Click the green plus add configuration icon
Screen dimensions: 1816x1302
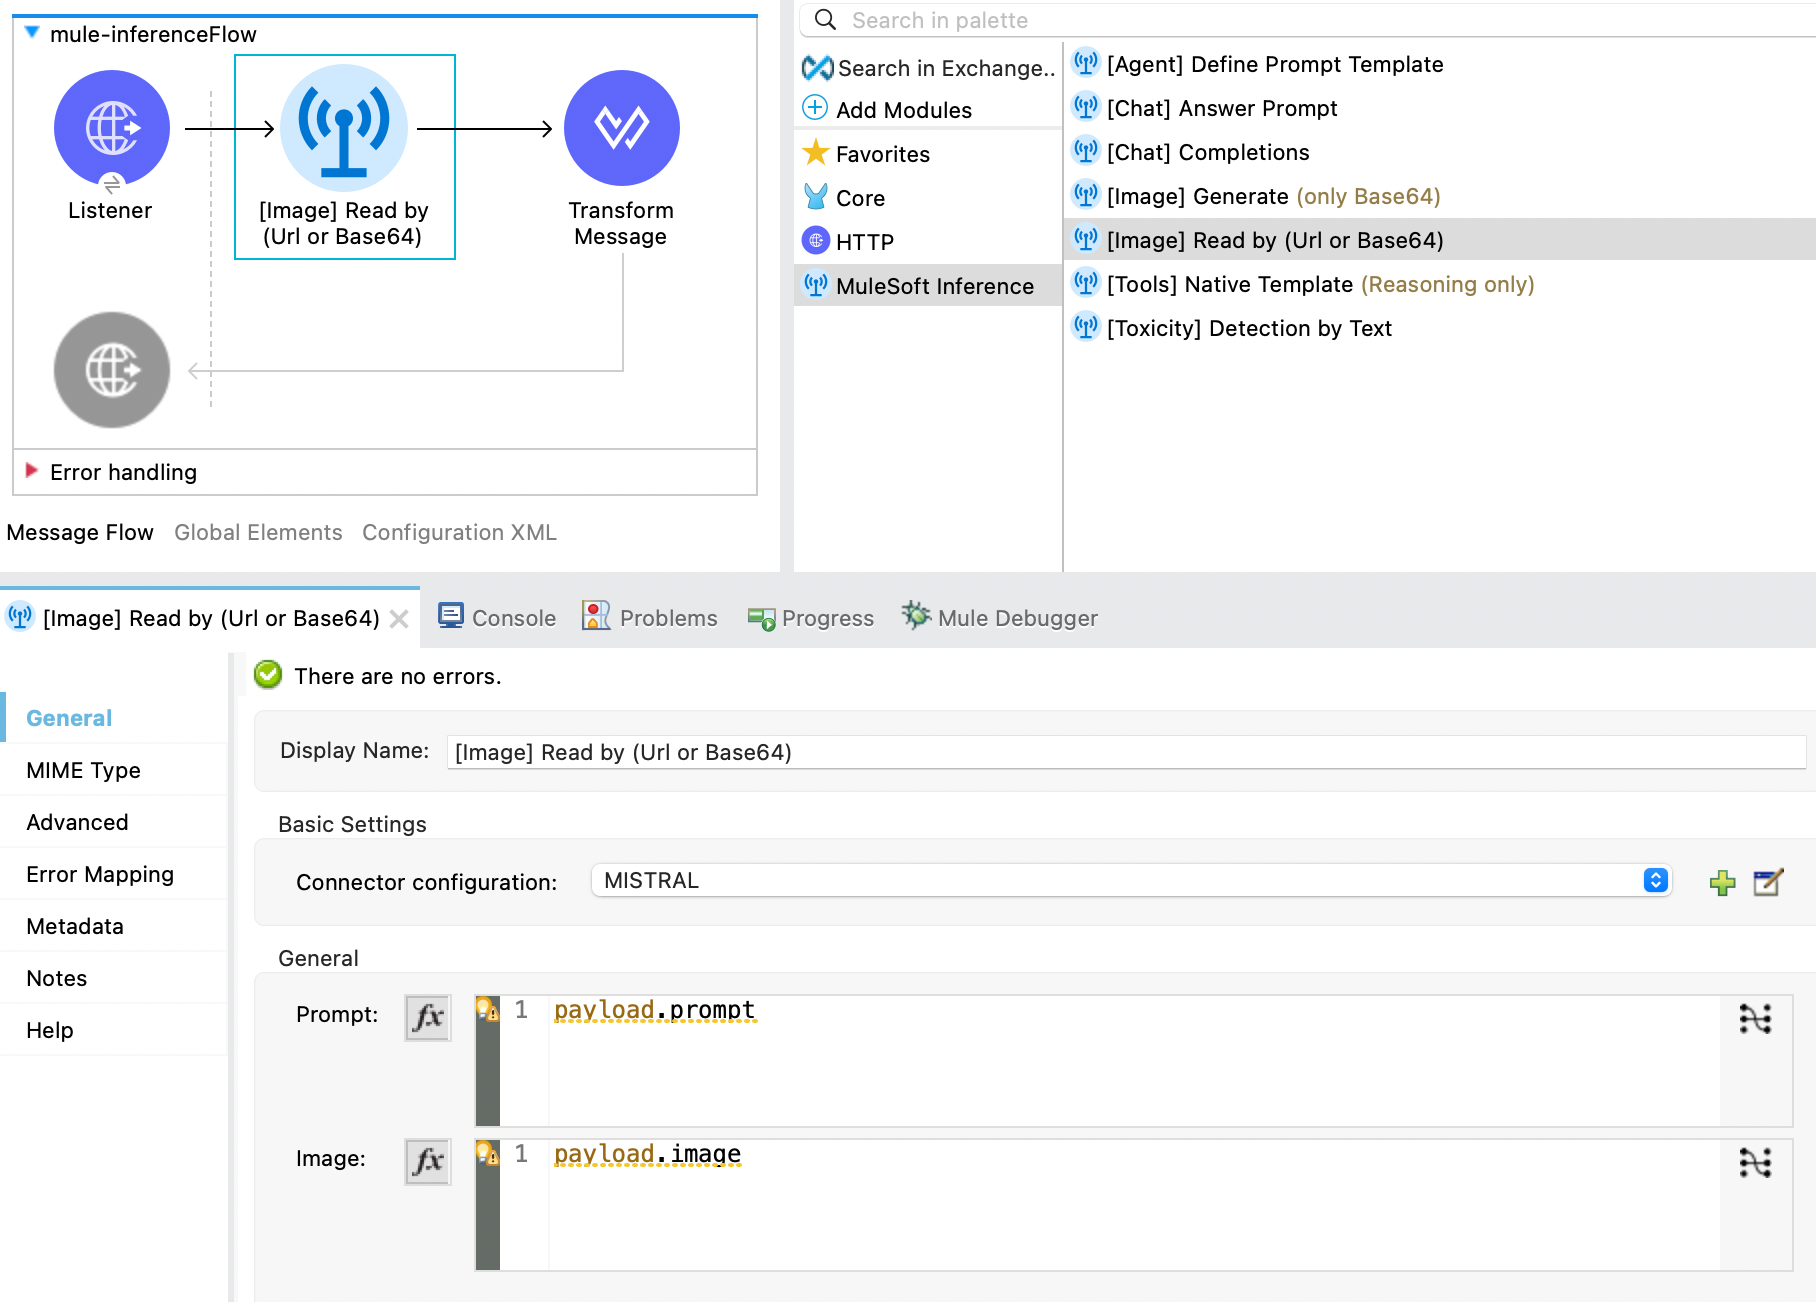pyautogui.click(x=1722, y=882)
